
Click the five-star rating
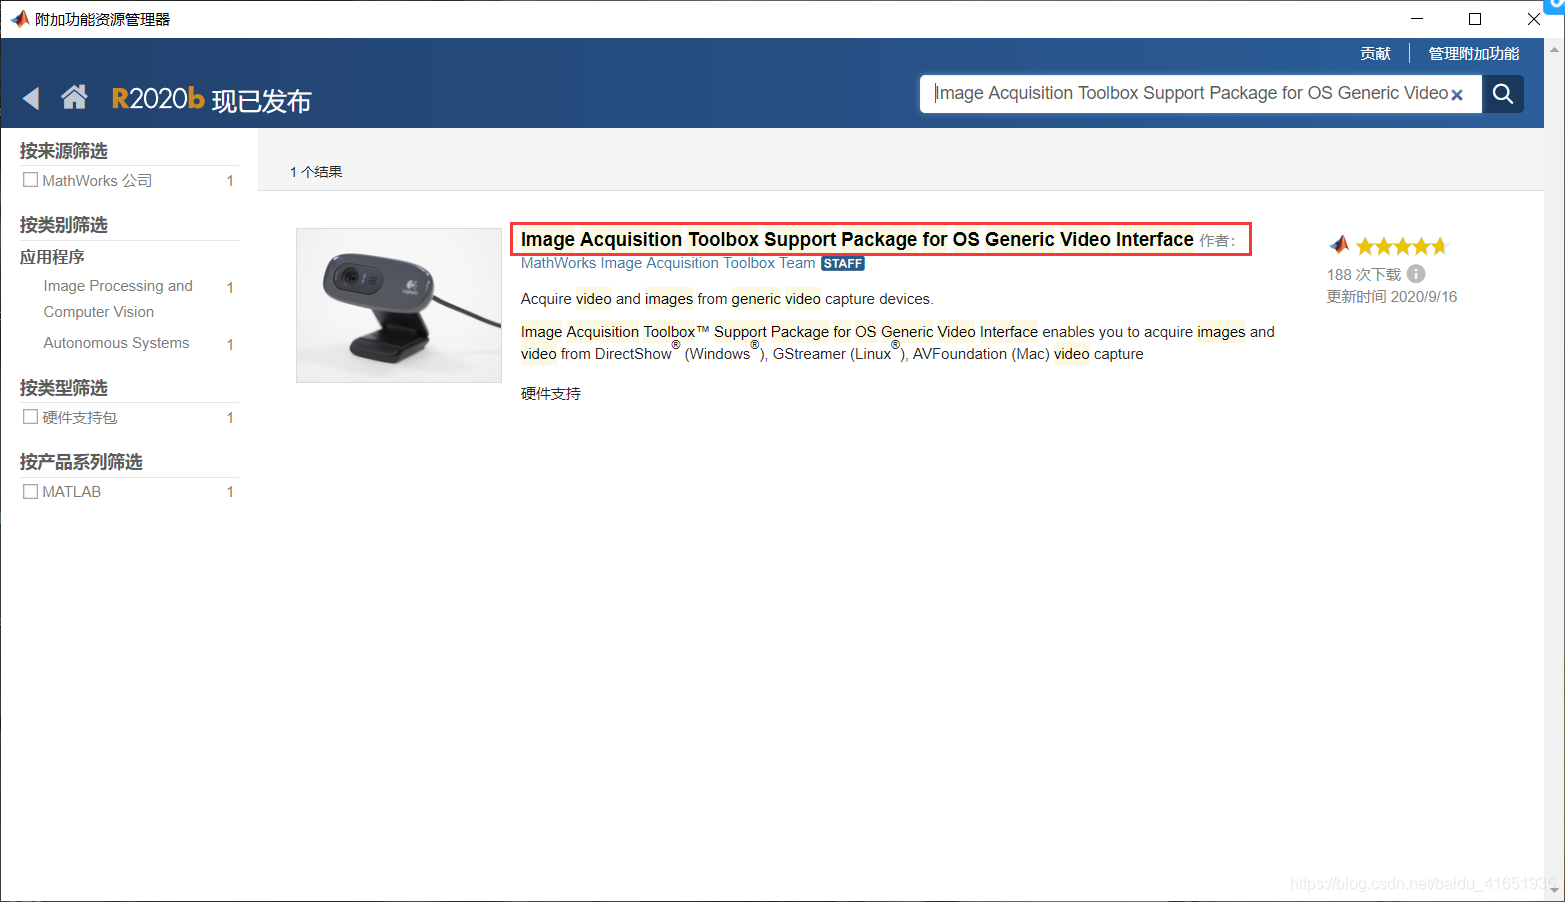(1401, 246)
